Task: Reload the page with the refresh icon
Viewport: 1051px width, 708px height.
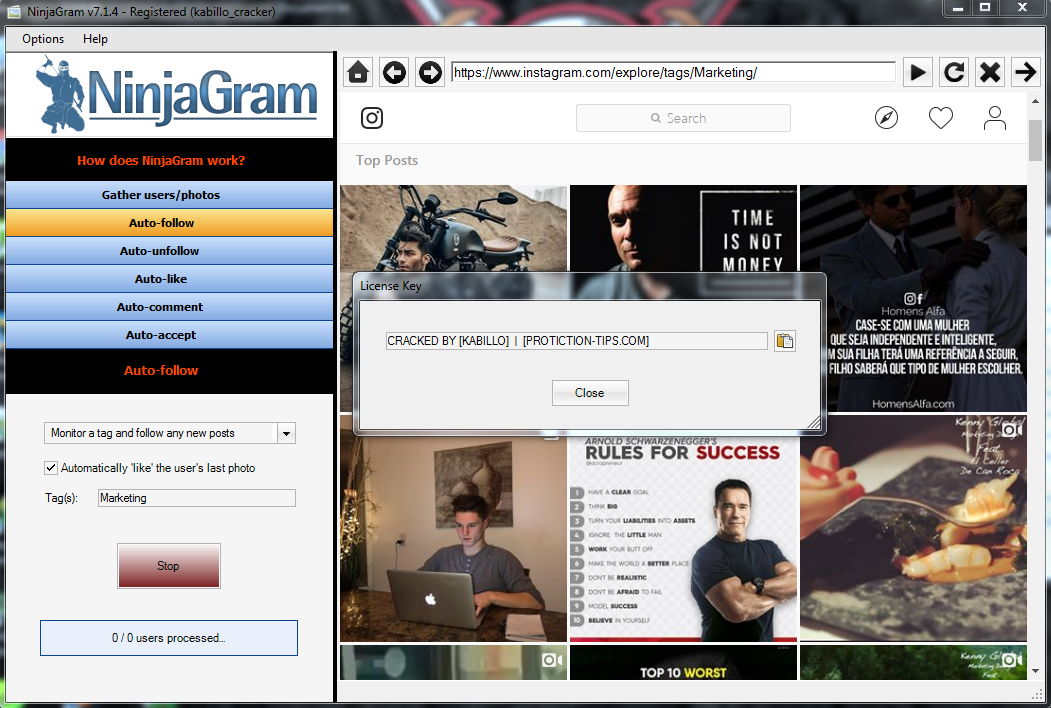Action: tap(954, 72)
